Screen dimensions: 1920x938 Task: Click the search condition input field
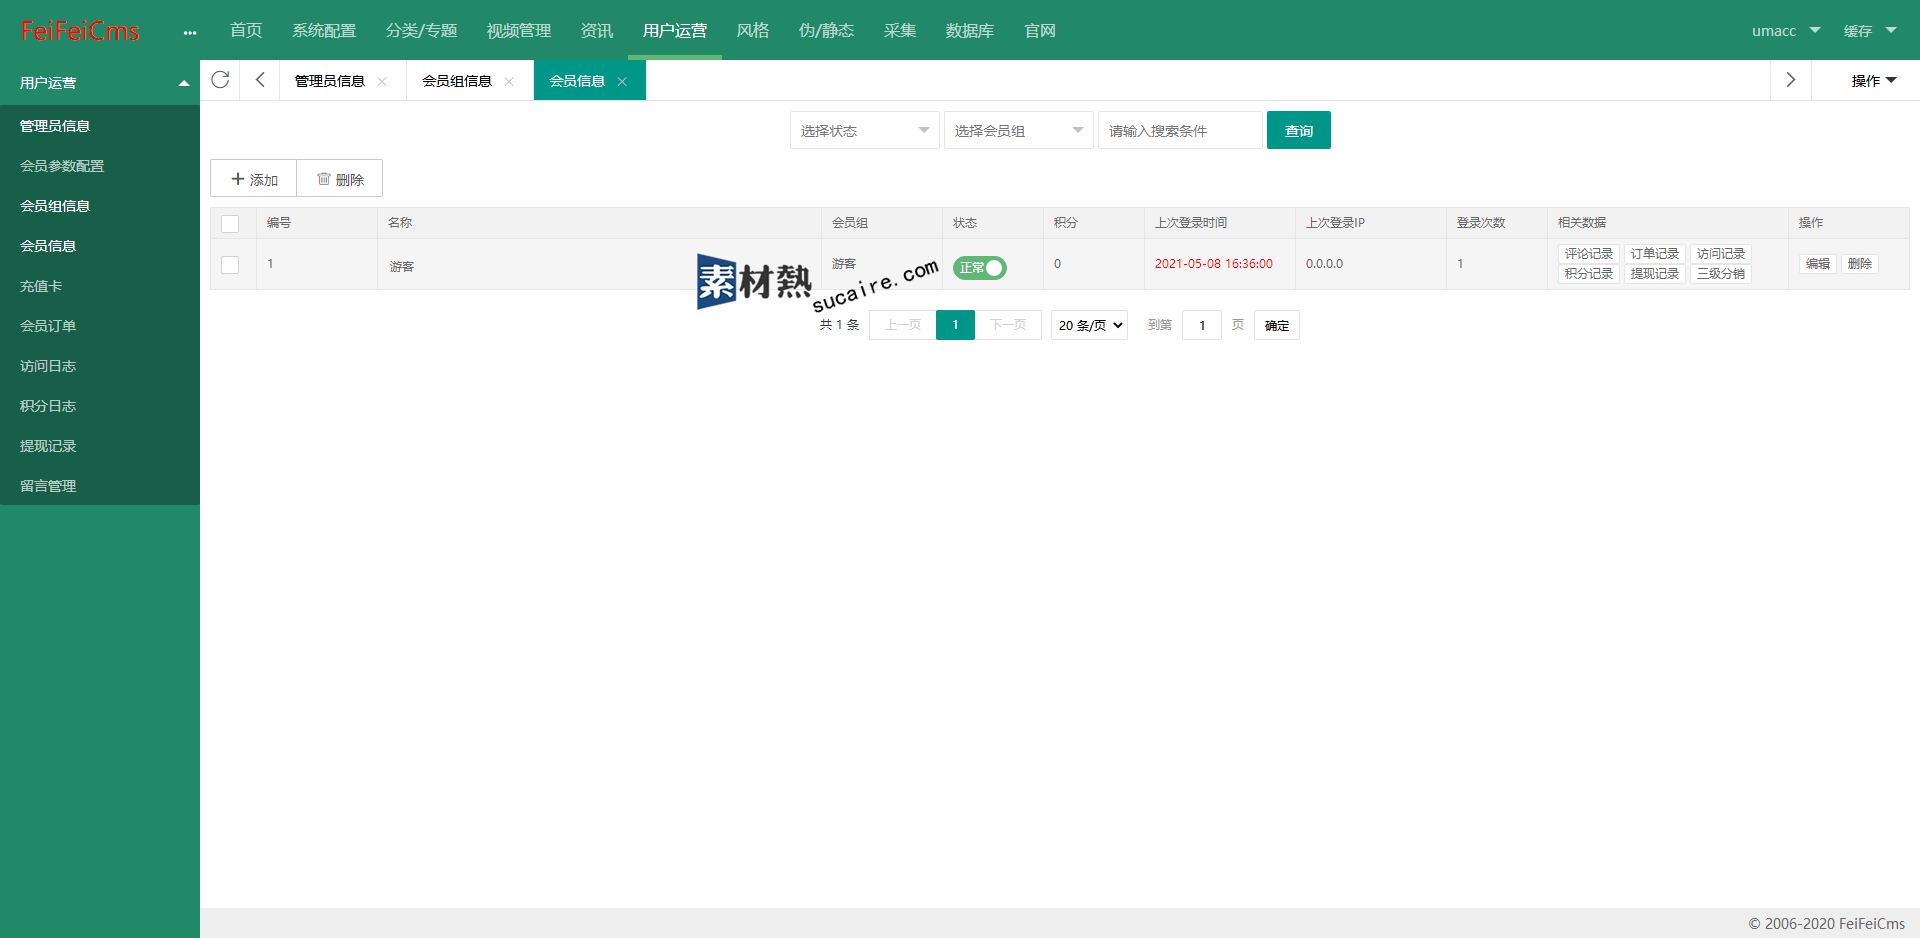1180,131
